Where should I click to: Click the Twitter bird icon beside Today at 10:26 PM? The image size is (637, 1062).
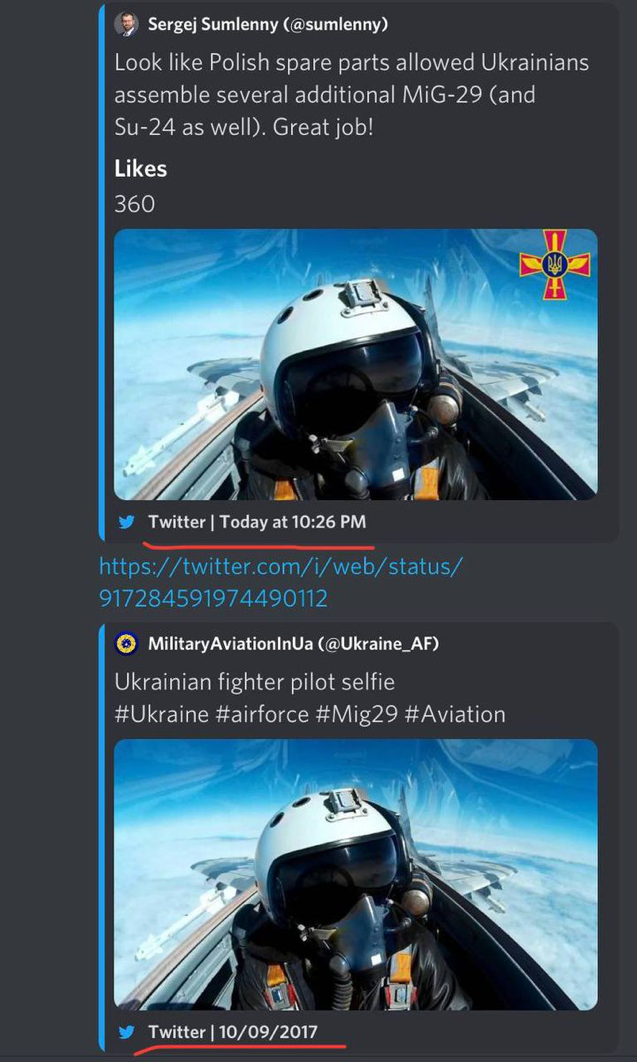tap(127, 522)
